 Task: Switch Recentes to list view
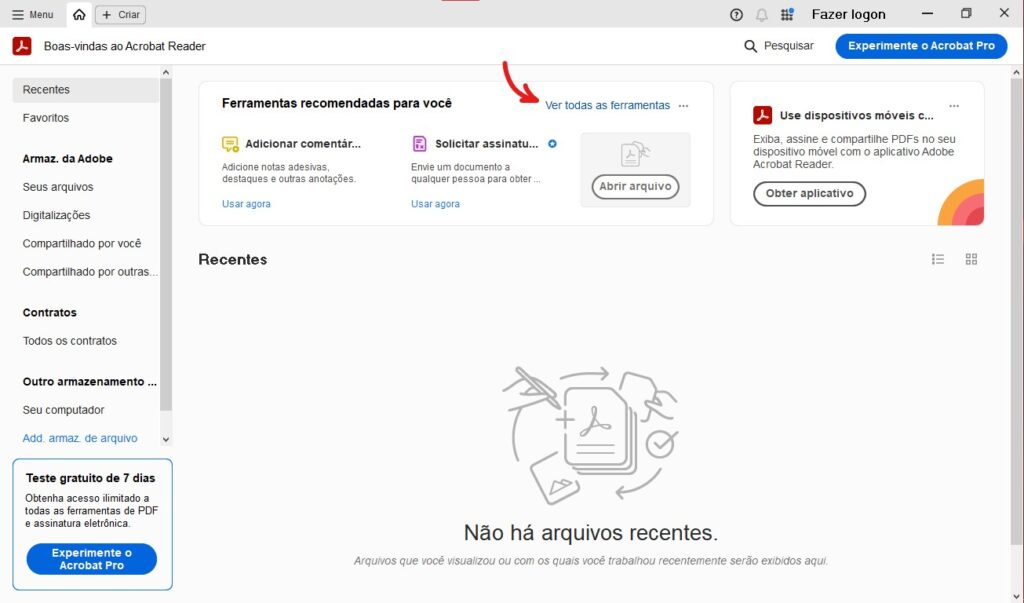(938, 259)
